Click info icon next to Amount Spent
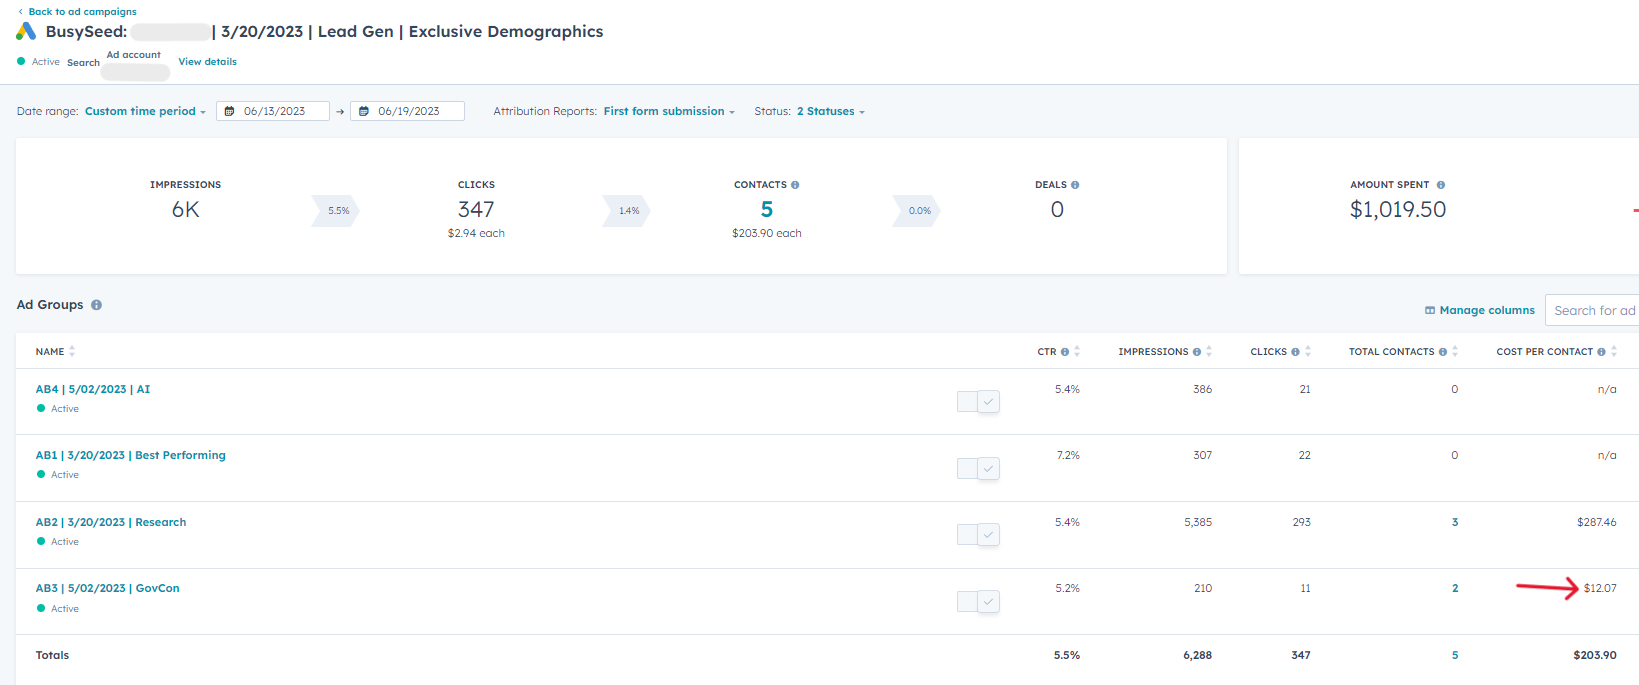The width and height of the screenshot is (1639, 685). tap(1440, 185)
